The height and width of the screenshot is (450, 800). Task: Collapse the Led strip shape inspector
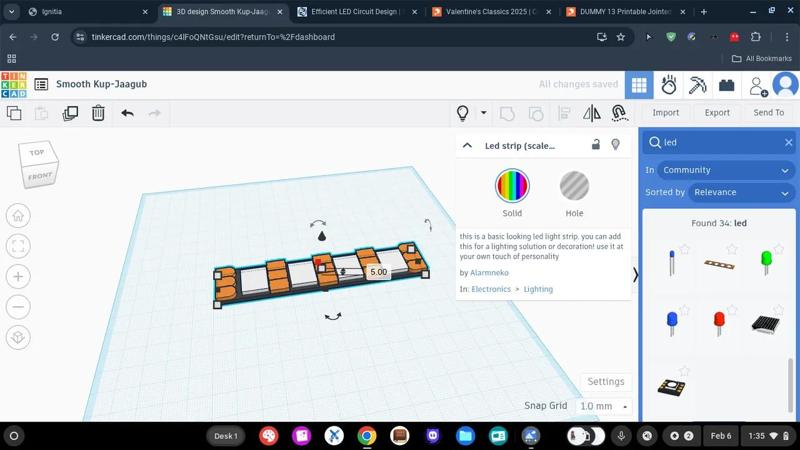467,145
